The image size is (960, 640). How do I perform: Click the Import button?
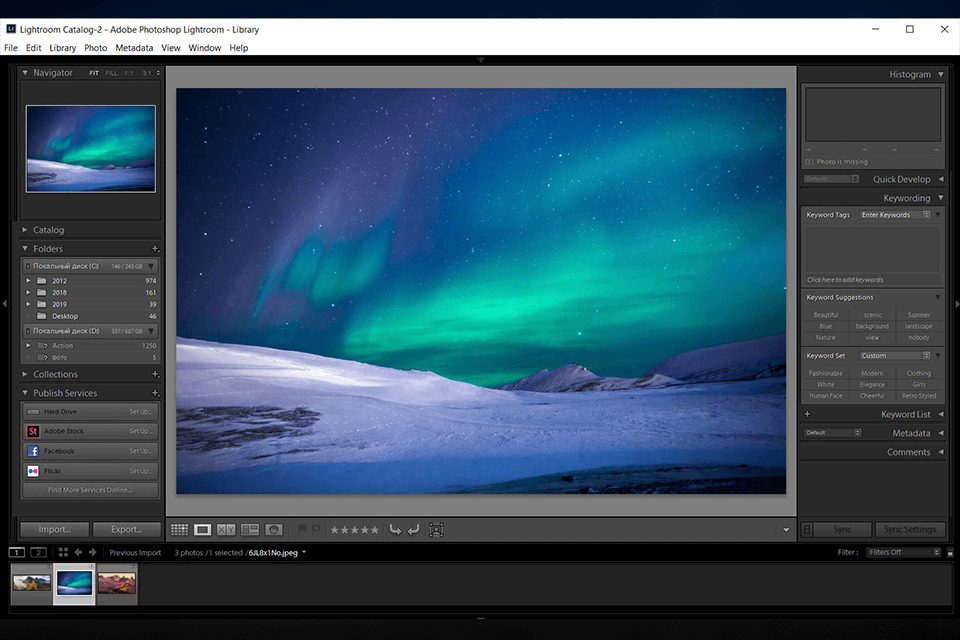[x=55, y=529]
